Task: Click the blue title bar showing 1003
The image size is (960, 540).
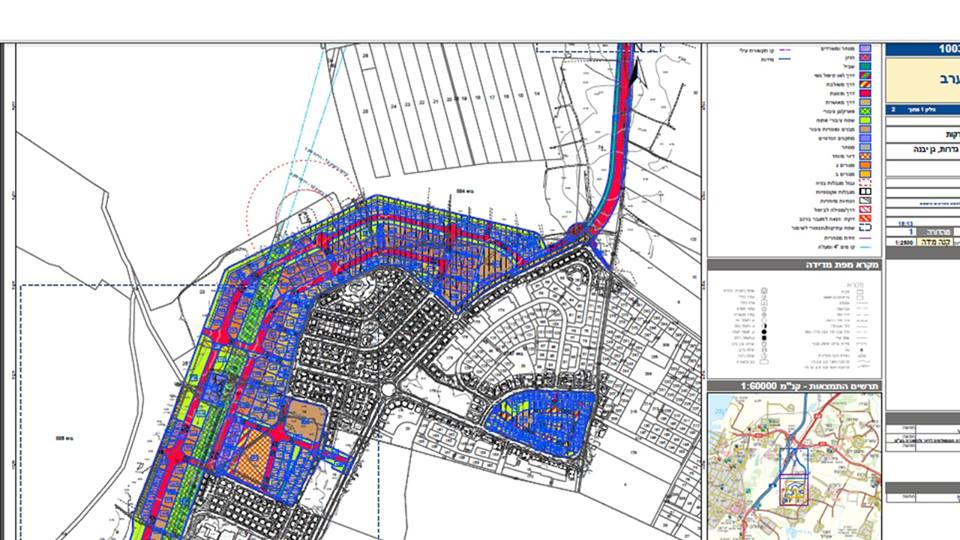Action: coord(922,49)
